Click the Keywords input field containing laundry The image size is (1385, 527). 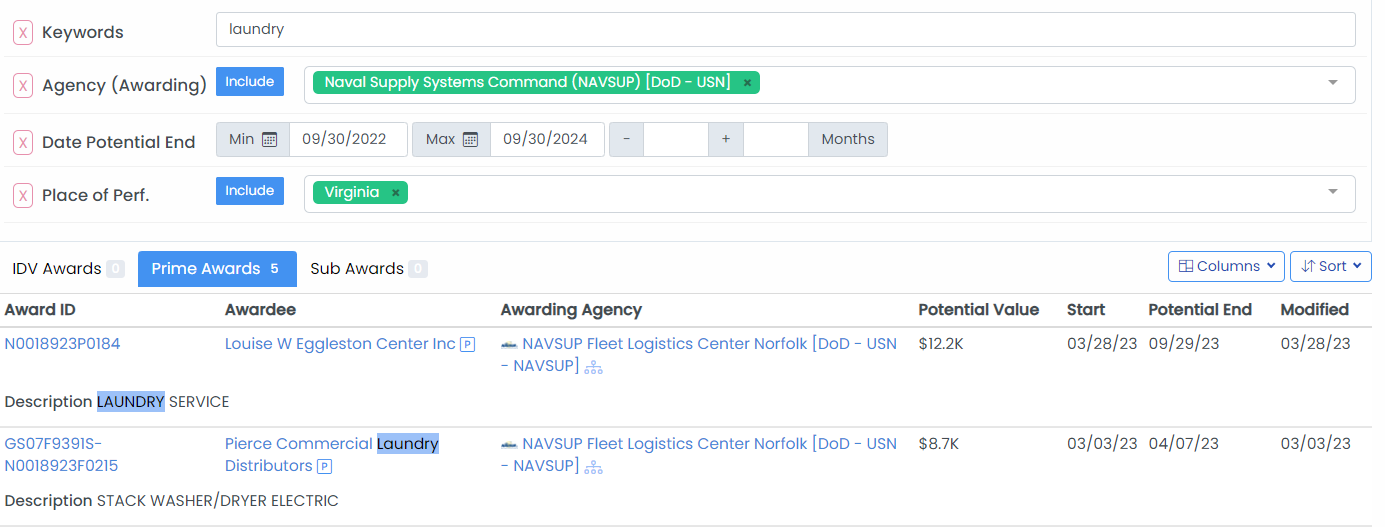click(785, 30)
